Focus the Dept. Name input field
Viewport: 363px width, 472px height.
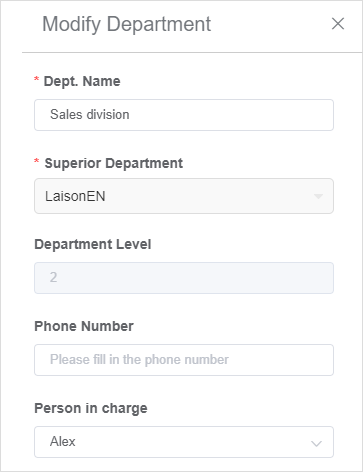coord(184,115)
